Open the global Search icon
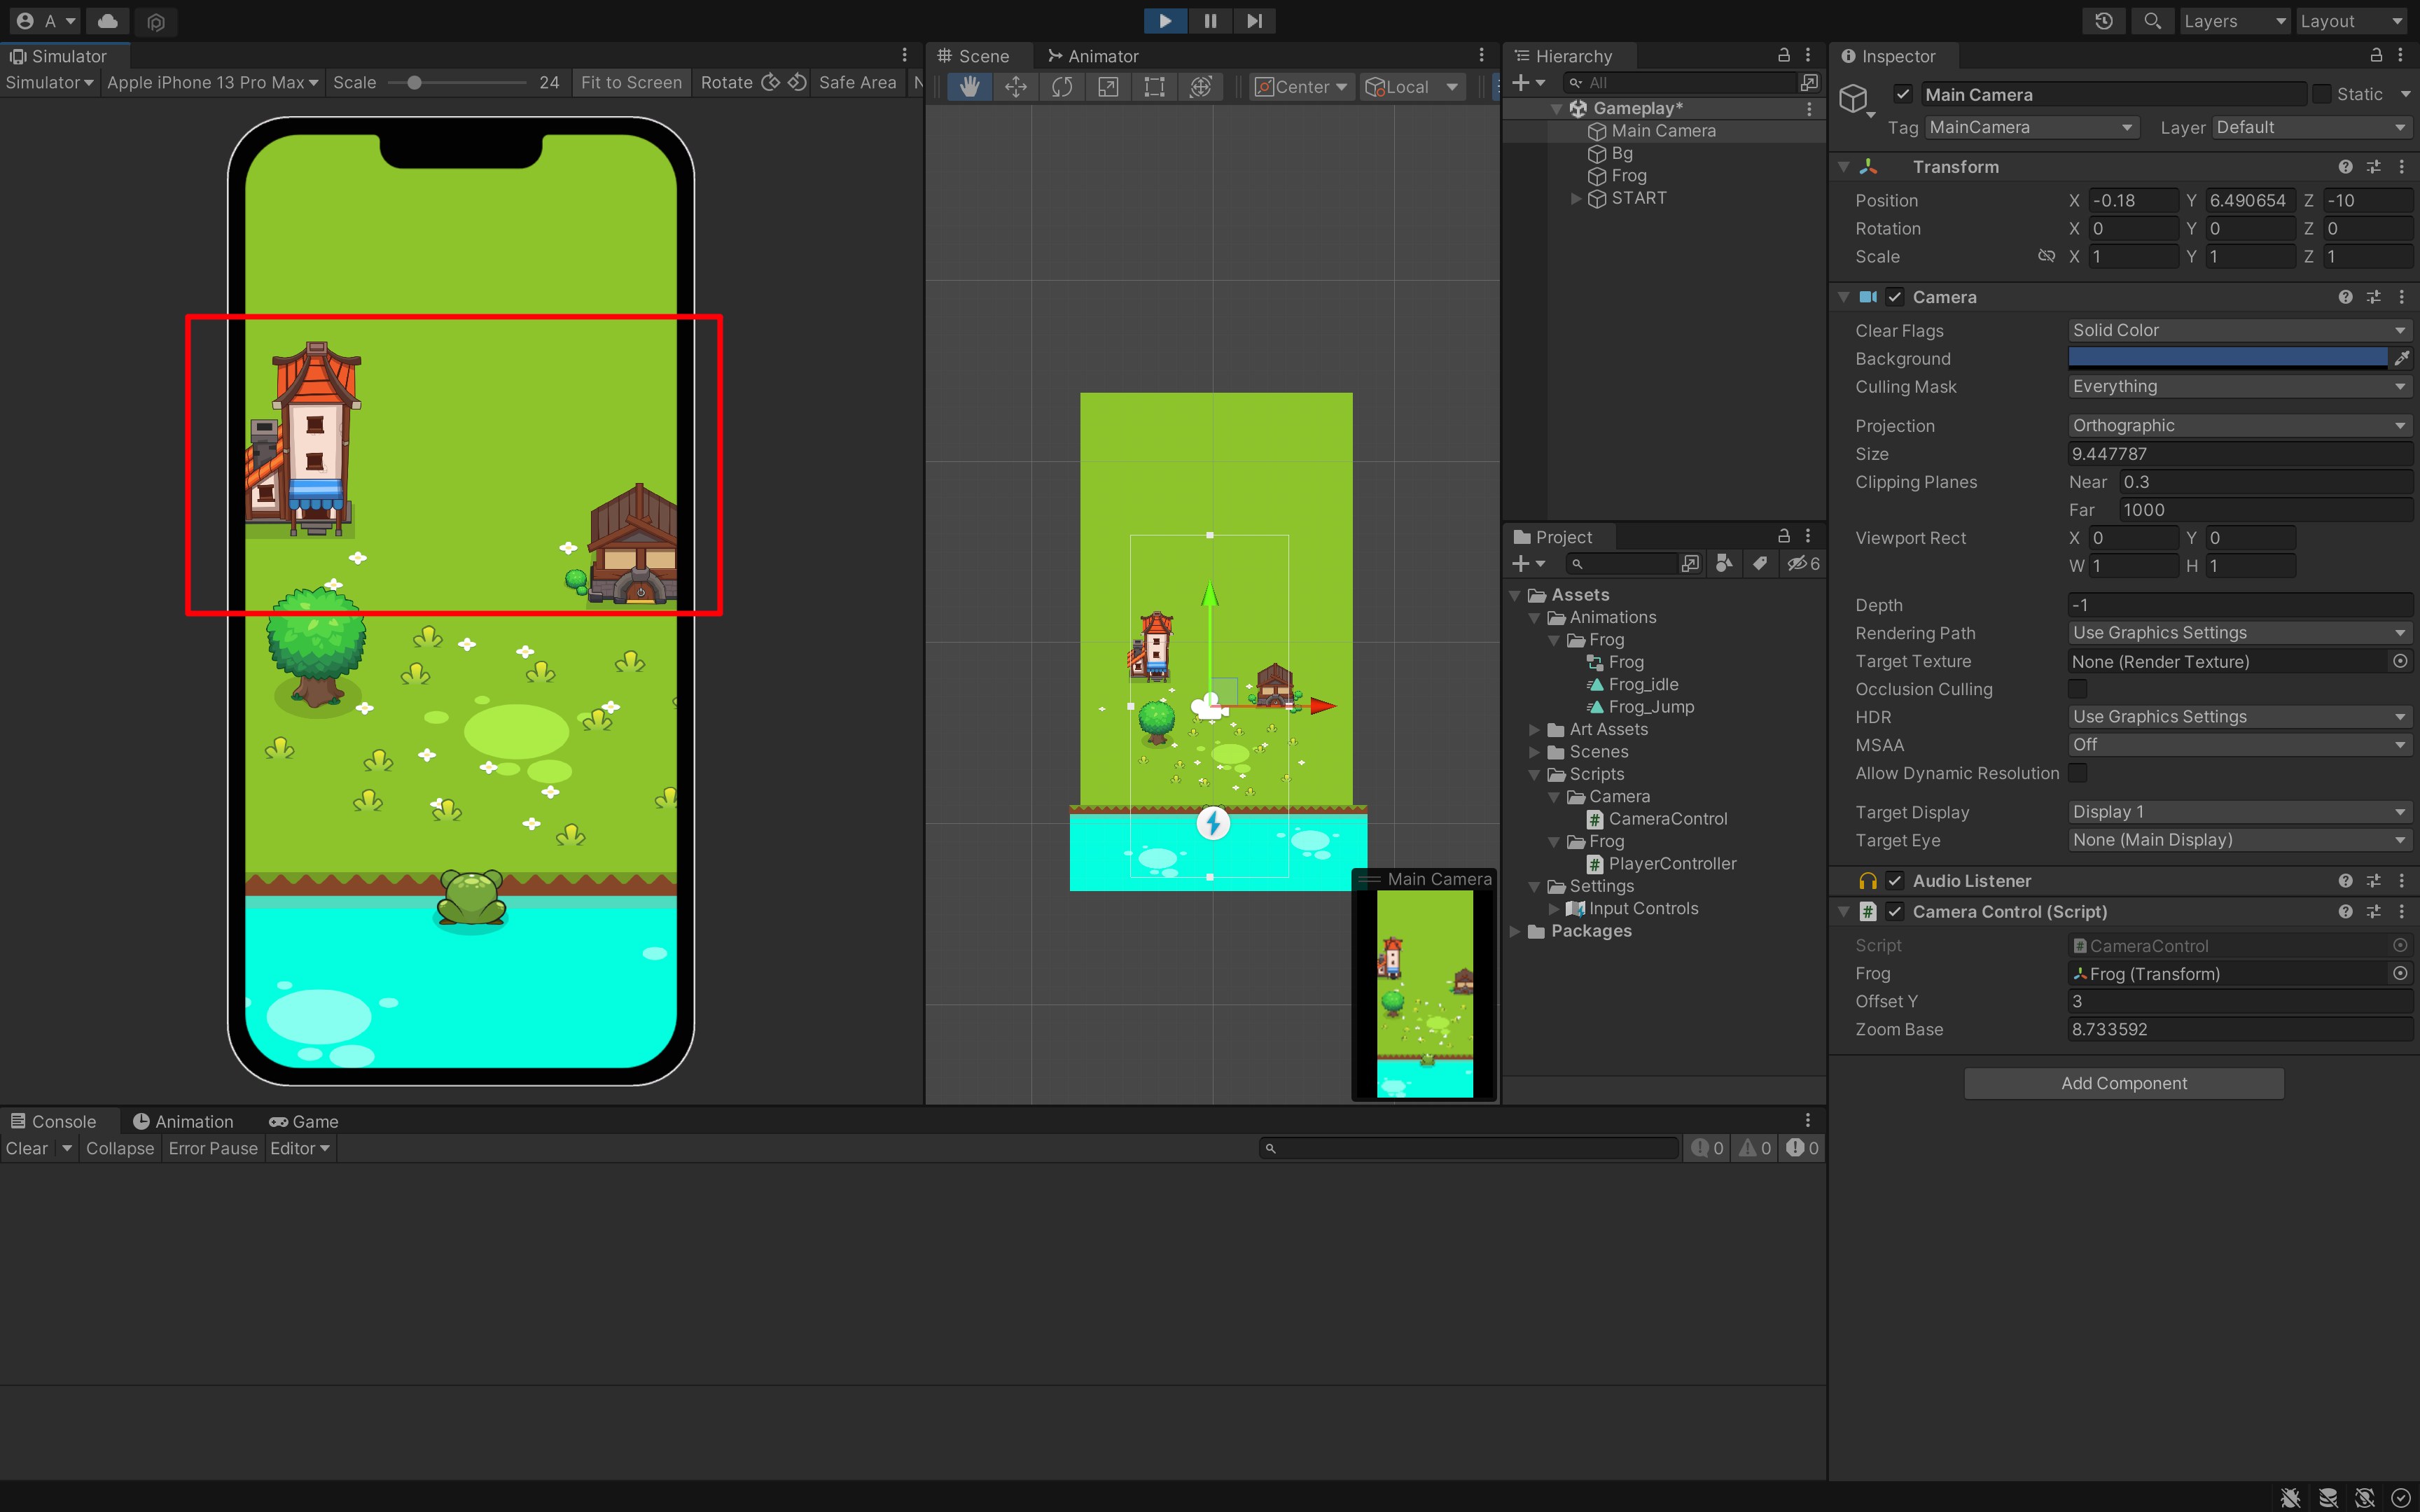Viewport: 2420px width, 1512px height. click(x=2152, y=21)
